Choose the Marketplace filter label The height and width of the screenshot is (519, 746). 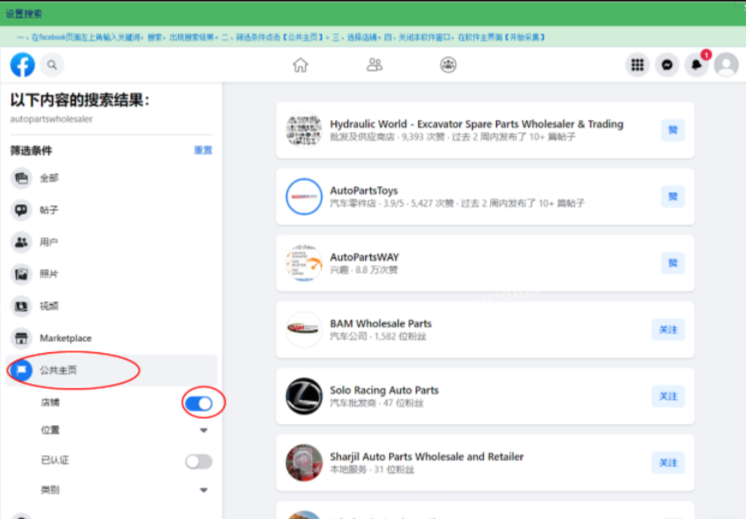pos(66,338)
